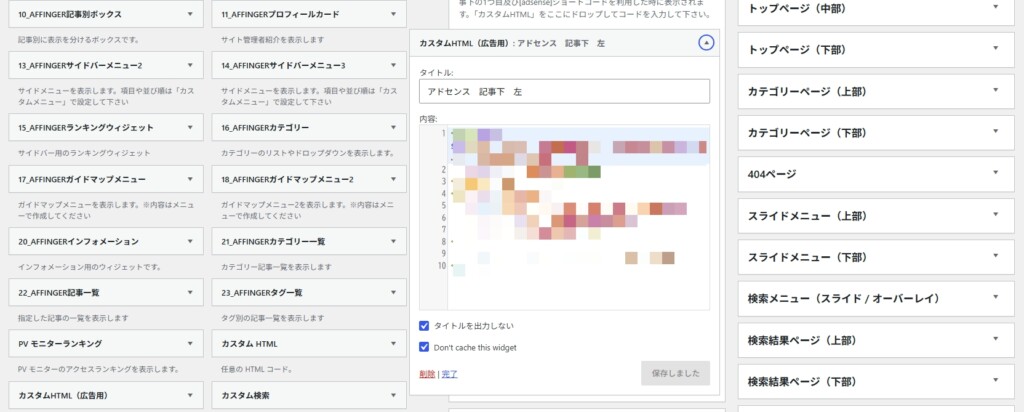The height and width of the screenshot is (412, 1024).
Task: Click the 記事別に表示を分けるボックスです description
Action: point(78,40)
